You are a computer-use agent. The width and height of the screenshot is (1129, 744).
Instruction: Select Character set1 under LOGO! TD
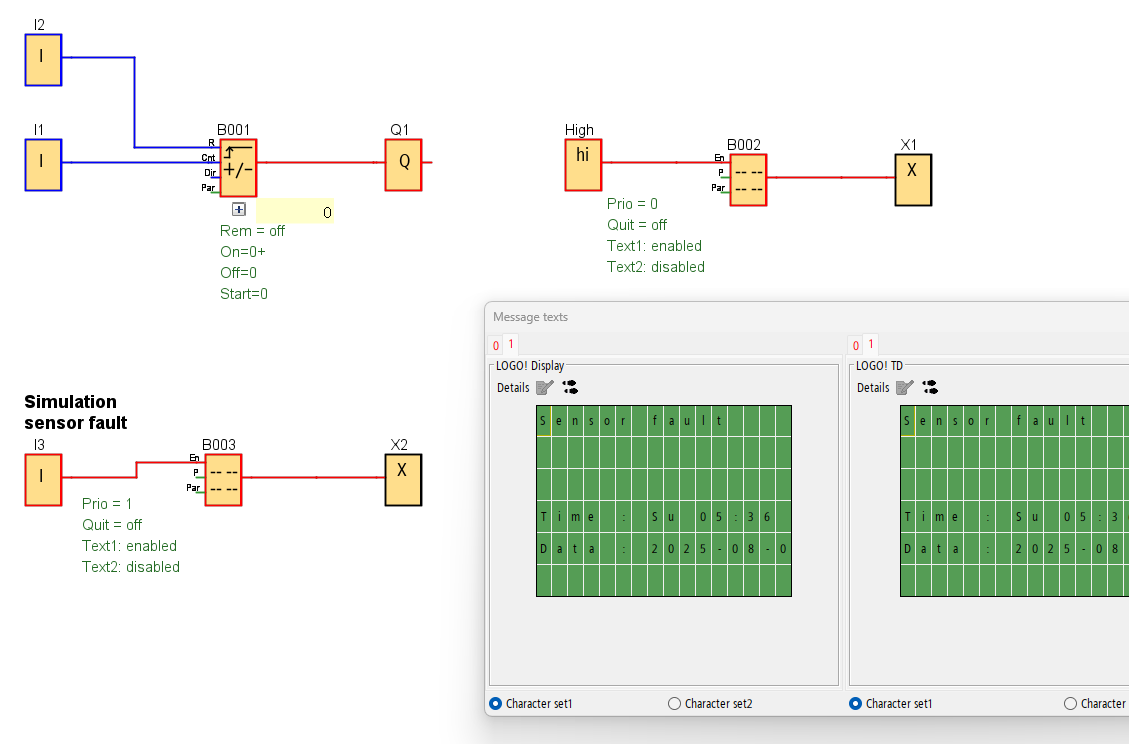coord(856,704)
